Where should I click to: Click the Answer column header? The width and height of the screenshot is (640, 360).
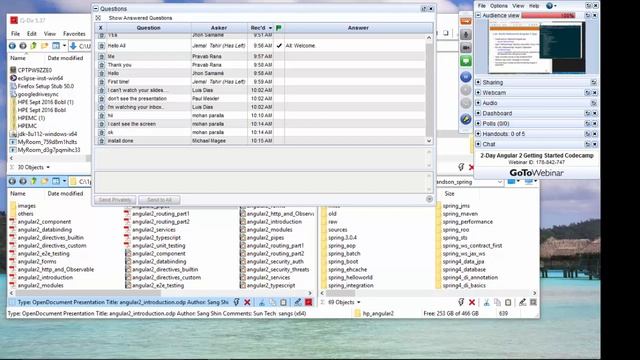(x=358, y=28)
